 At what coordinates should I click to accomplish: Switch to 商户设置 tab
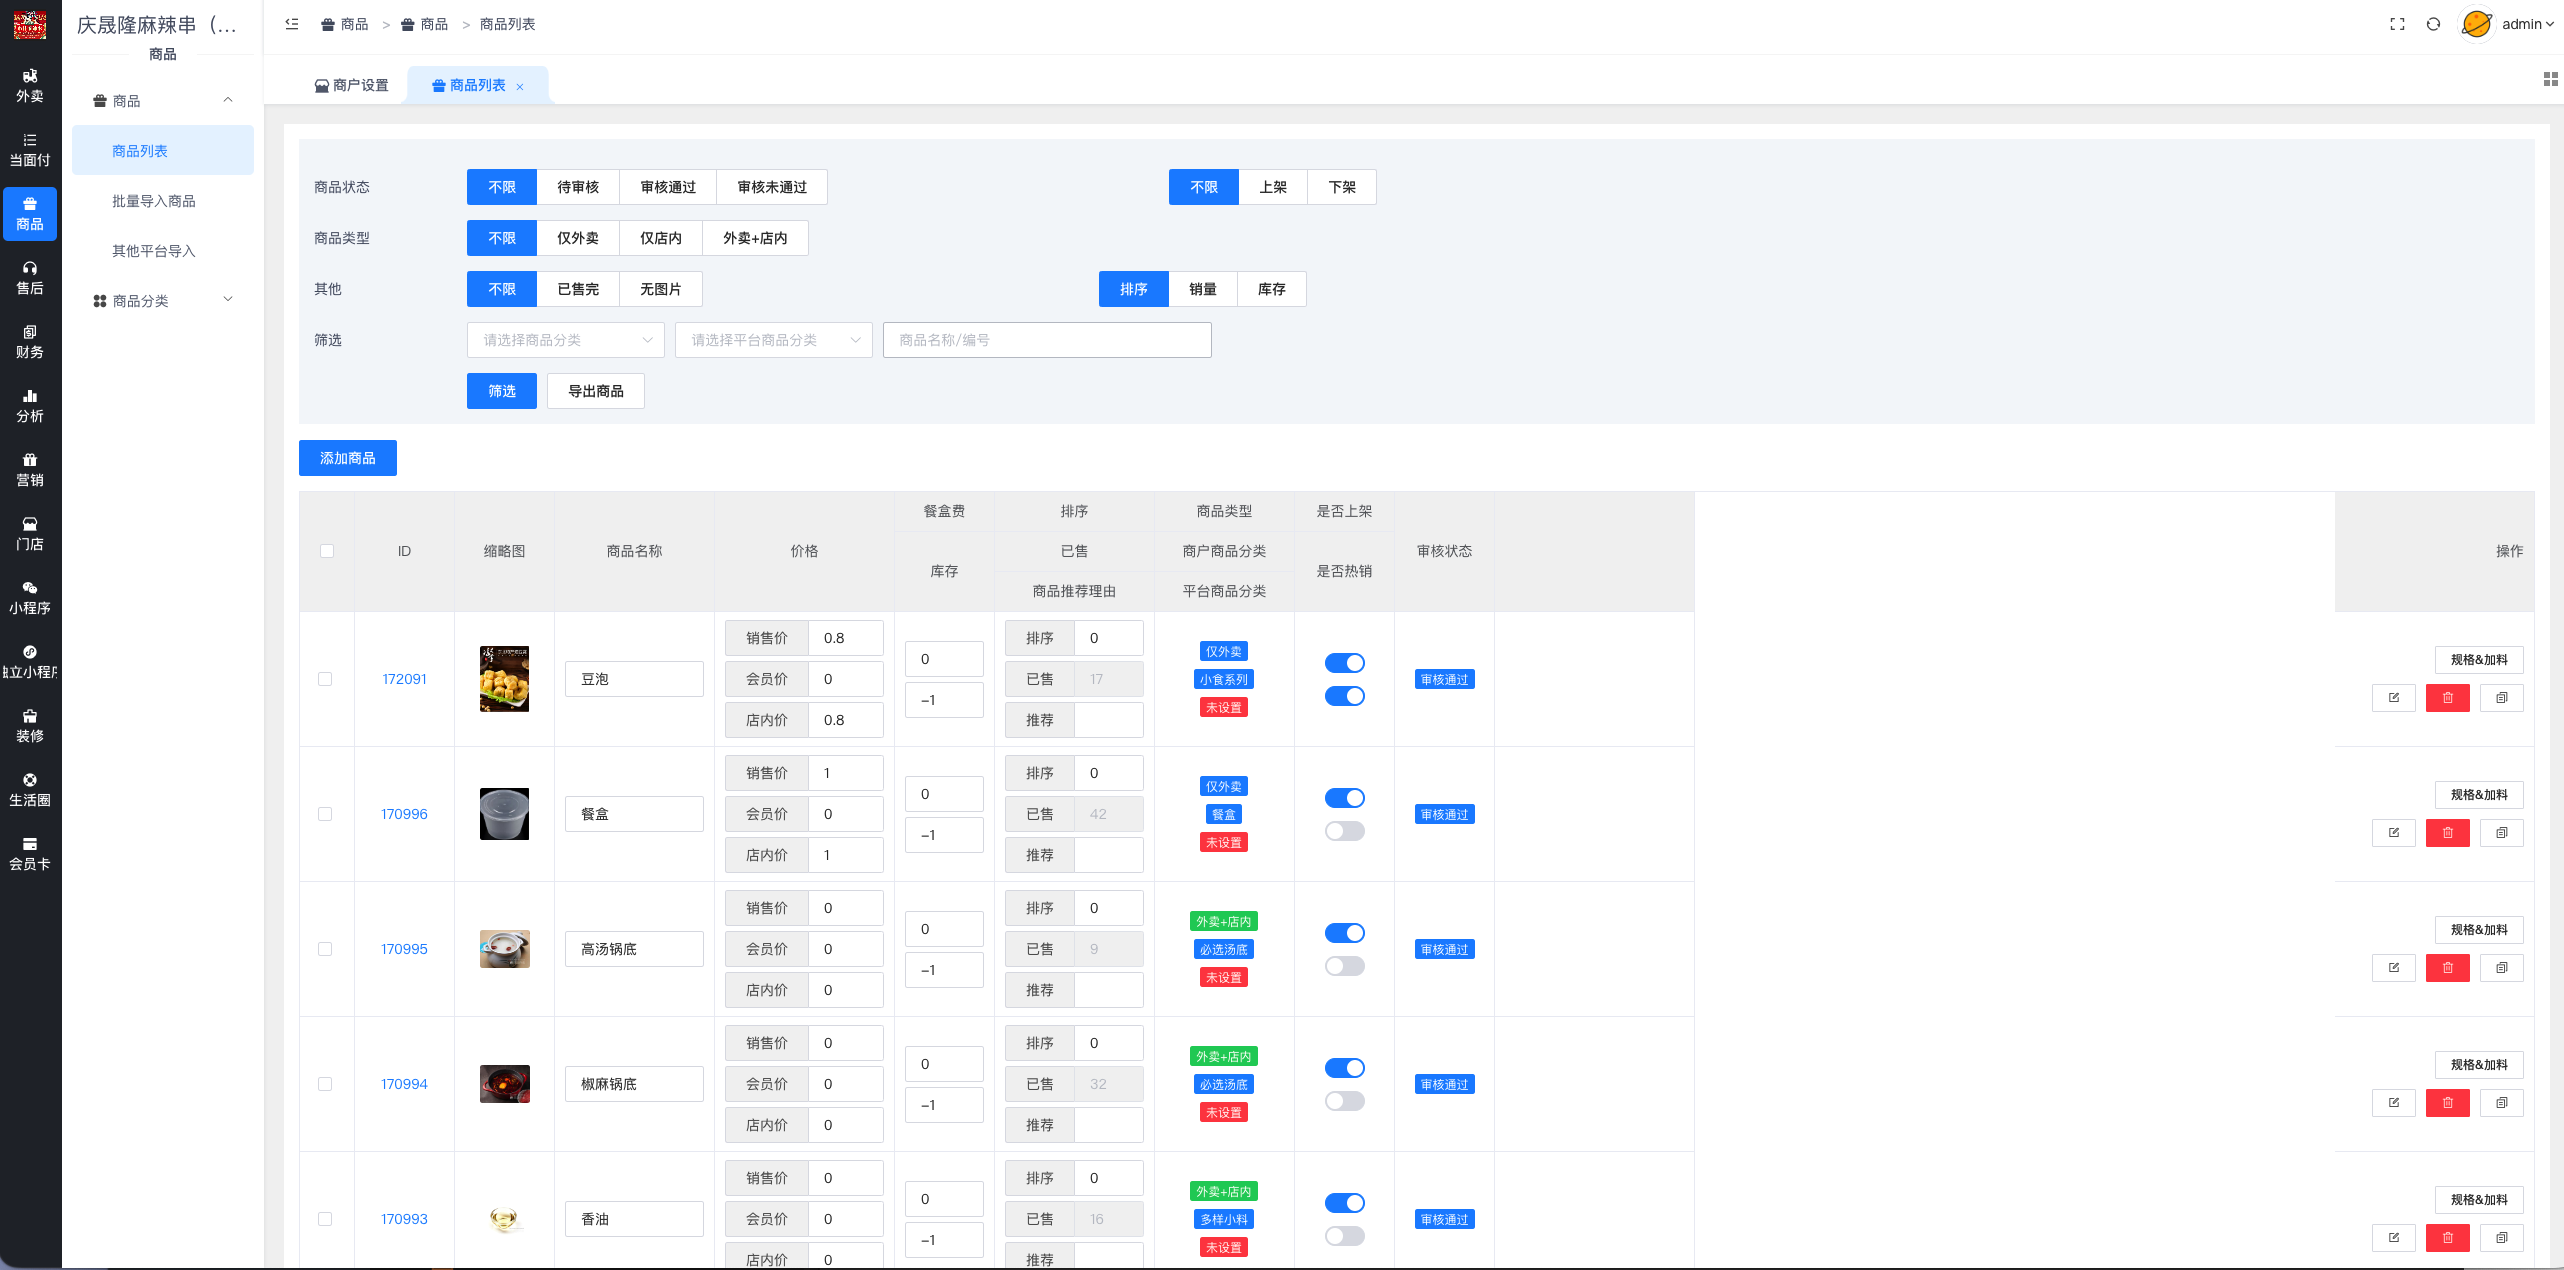tap(351, 86)
